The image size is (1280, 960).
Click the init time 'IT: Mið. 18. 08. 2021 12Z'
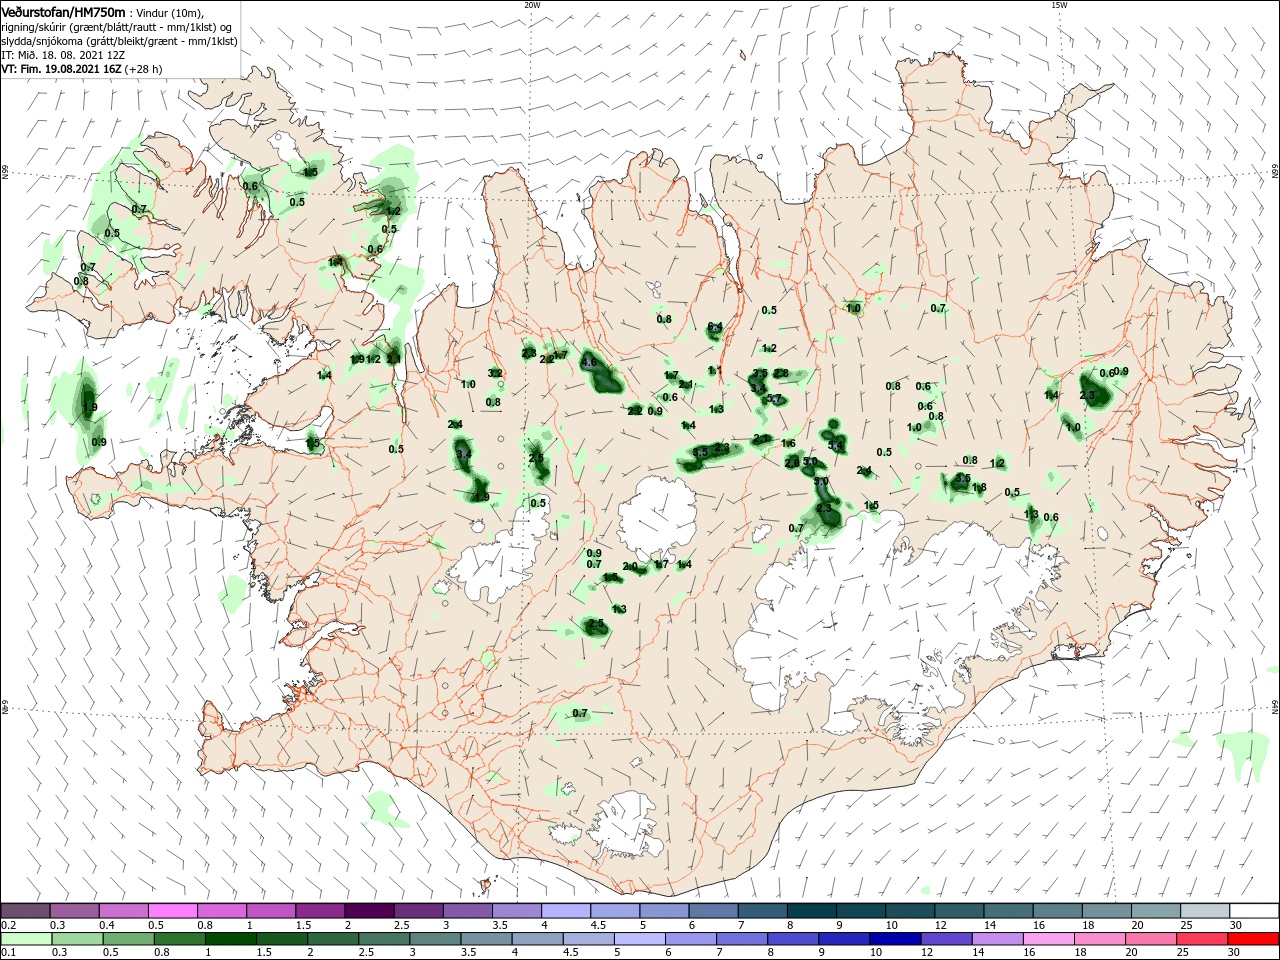point(63,55)
